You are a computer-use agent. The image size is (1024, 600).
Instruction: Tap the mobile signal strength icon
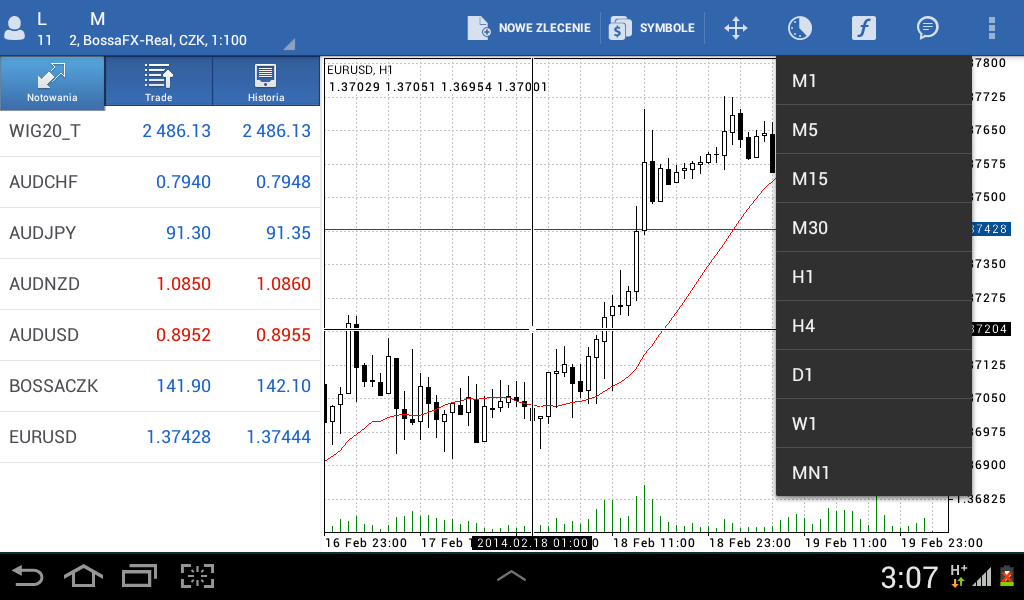click(x=982, y=578)
